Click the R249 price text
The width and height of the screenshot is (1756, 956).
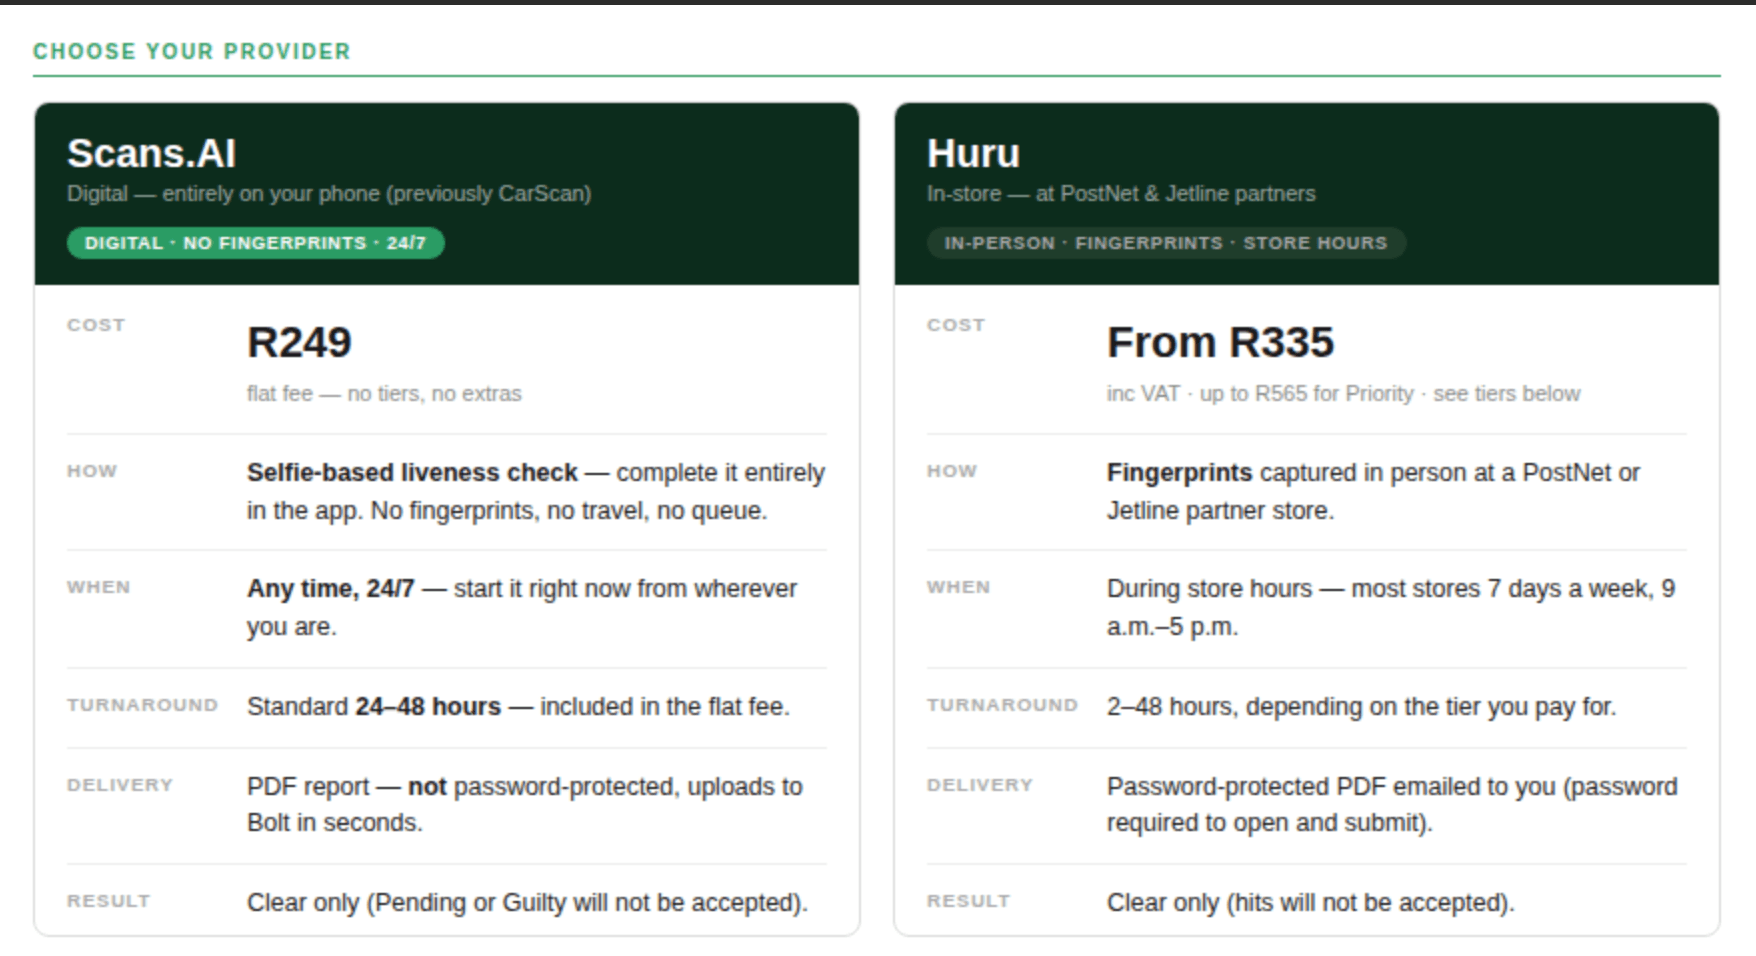299,343
